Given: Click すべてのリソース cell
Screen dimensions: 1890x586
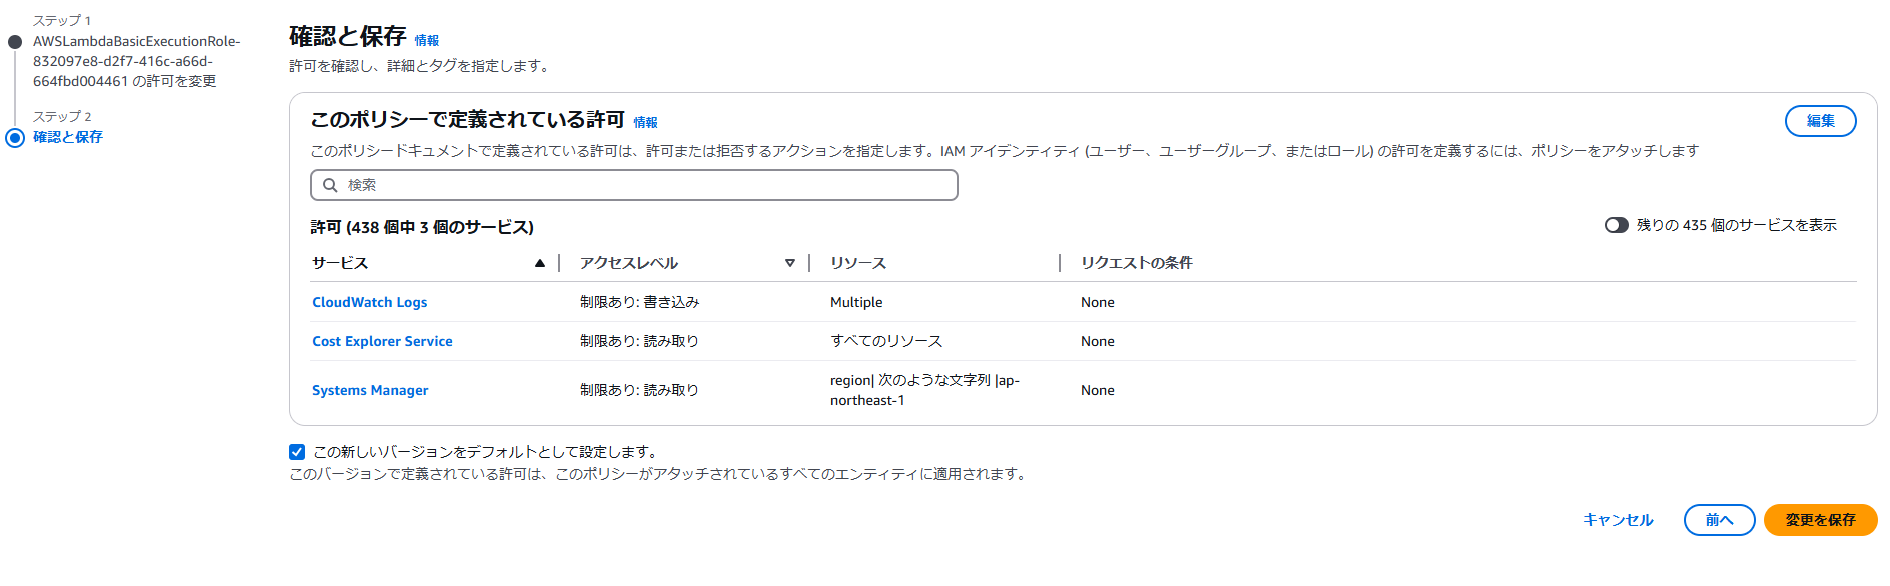Looking at the screenshot, I should pyautogui.click(x=886, y=341).
